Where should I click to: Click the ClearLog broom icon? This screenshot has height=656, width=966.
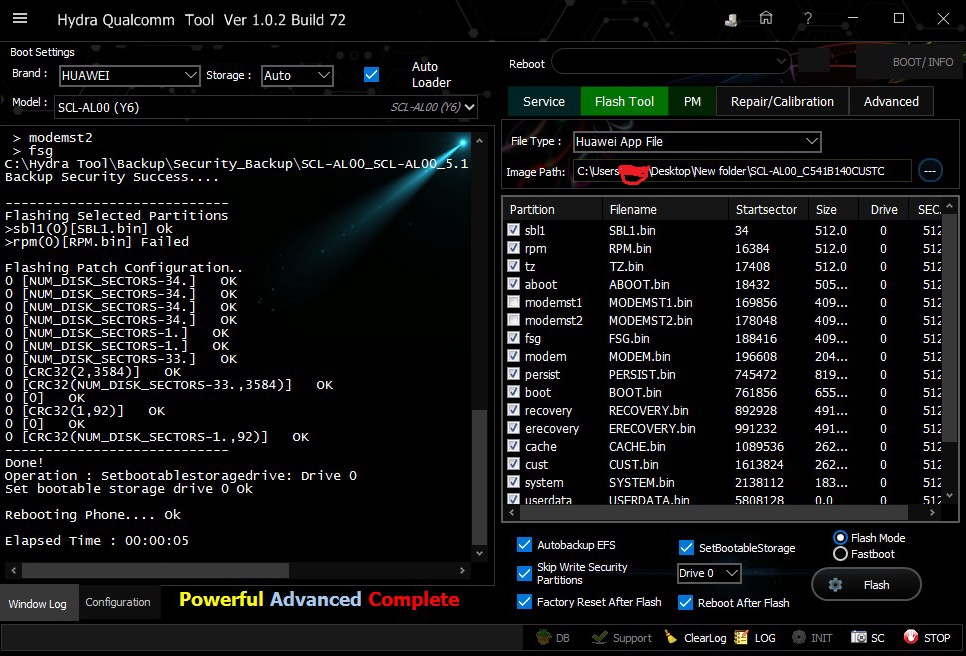[670, 637]
